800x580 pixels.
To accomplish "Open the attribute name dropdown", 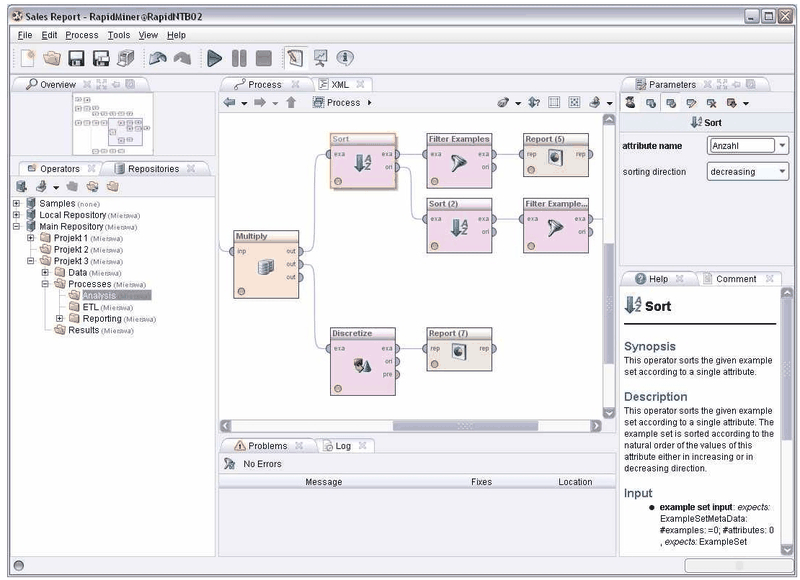I will tap(782, 146).
